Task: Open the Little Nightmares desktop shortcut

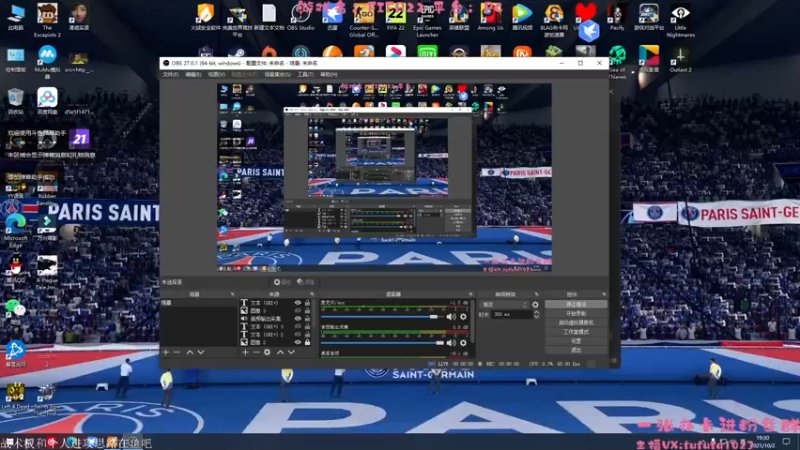Action: [x=681, y=20]
